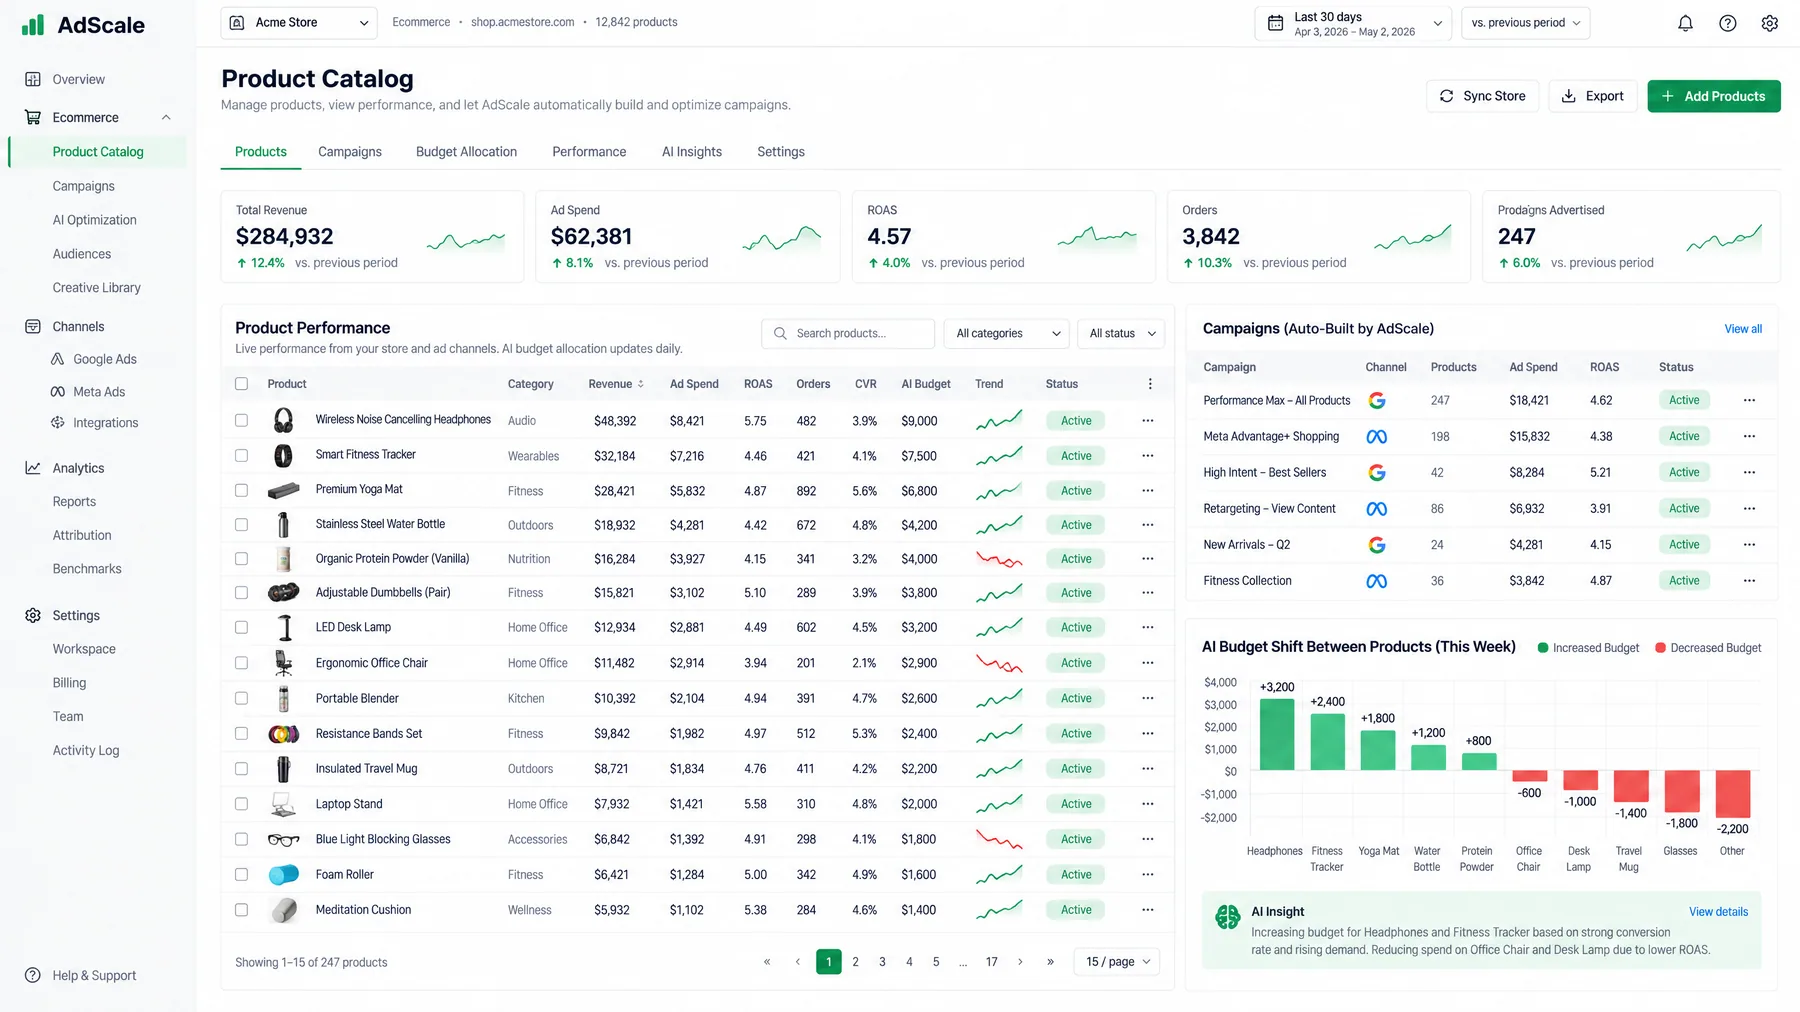
Task: Check the Premium Yoga Mat row
Action: coord(241,491)
